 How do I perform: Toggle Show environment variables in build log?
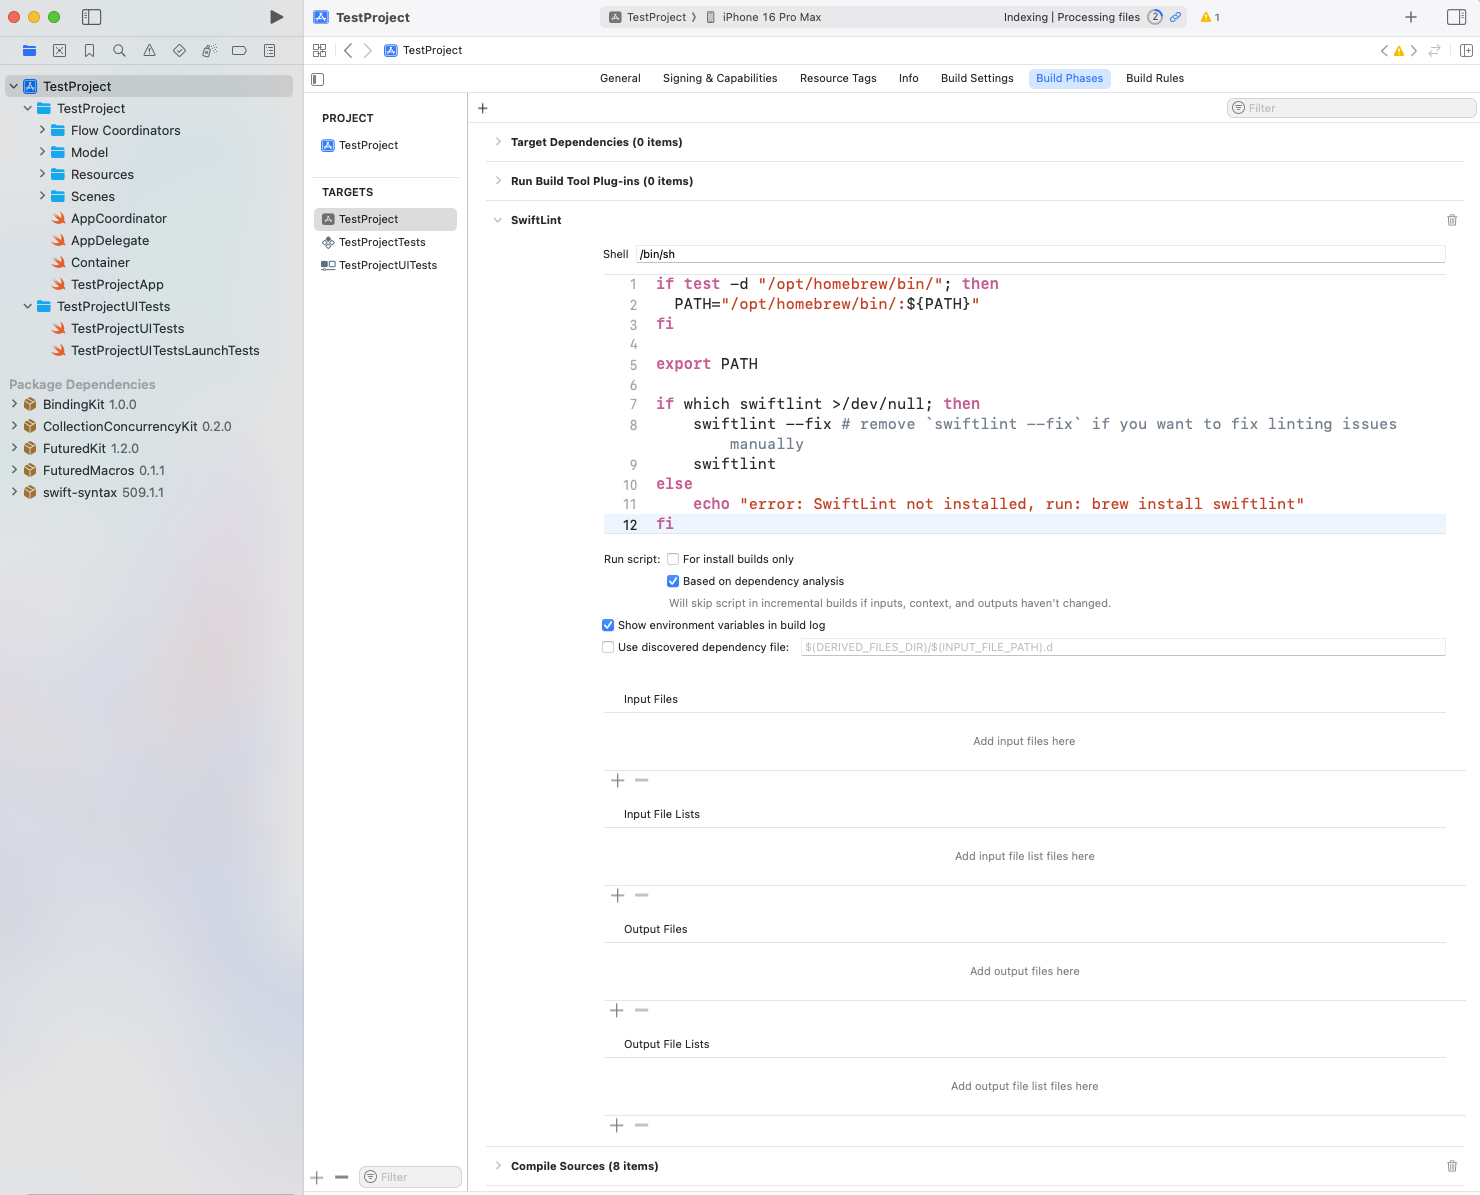(x=608, y=625)
